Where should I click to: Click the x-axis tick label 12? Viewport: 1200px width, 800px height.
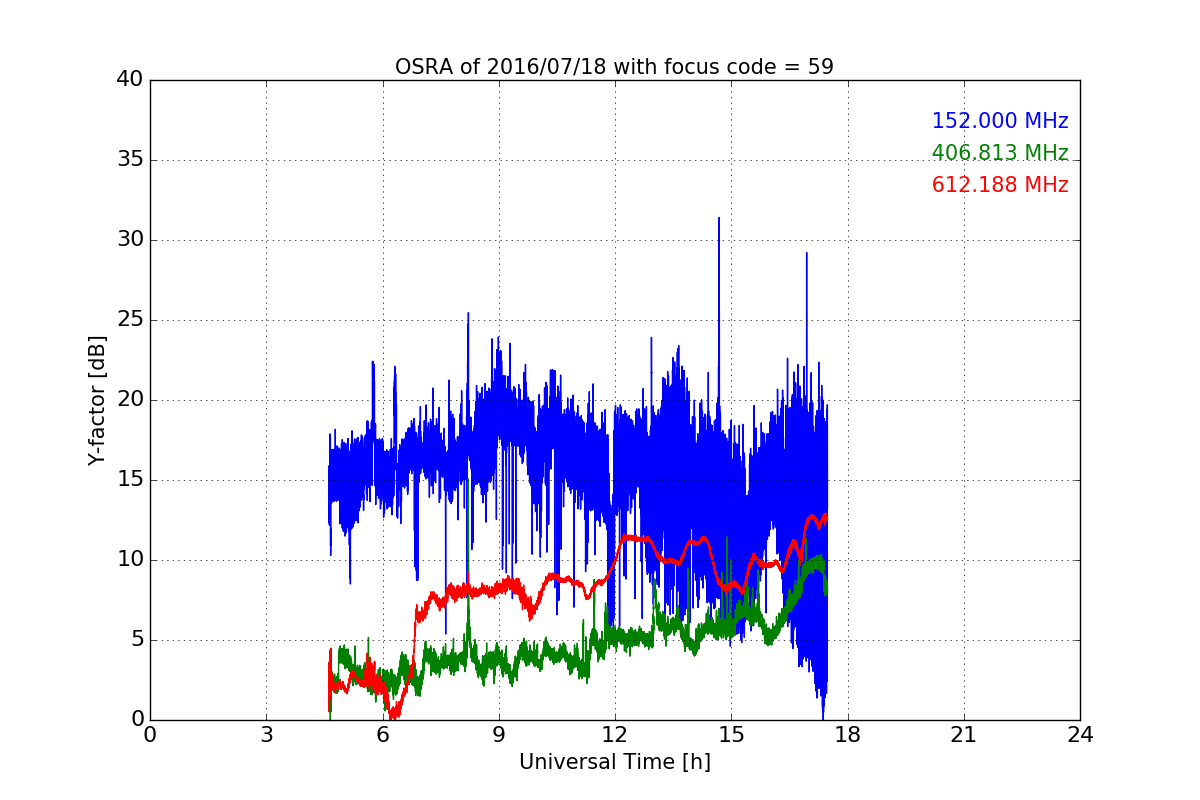pos(615,735)
